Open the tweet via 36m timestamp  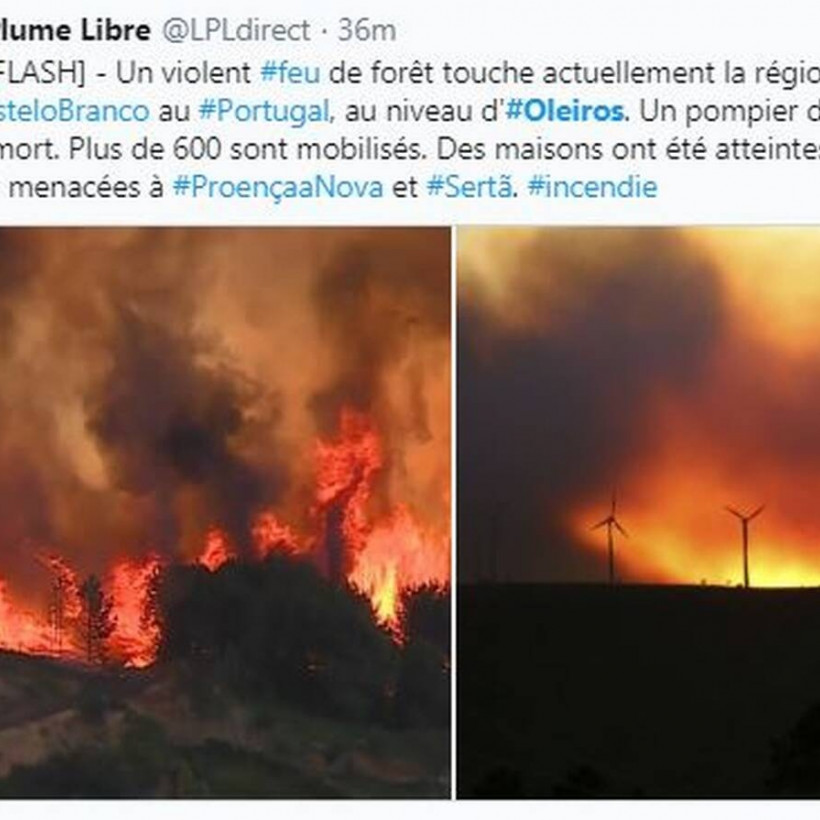pyautogui.click(x=367, y=30)
